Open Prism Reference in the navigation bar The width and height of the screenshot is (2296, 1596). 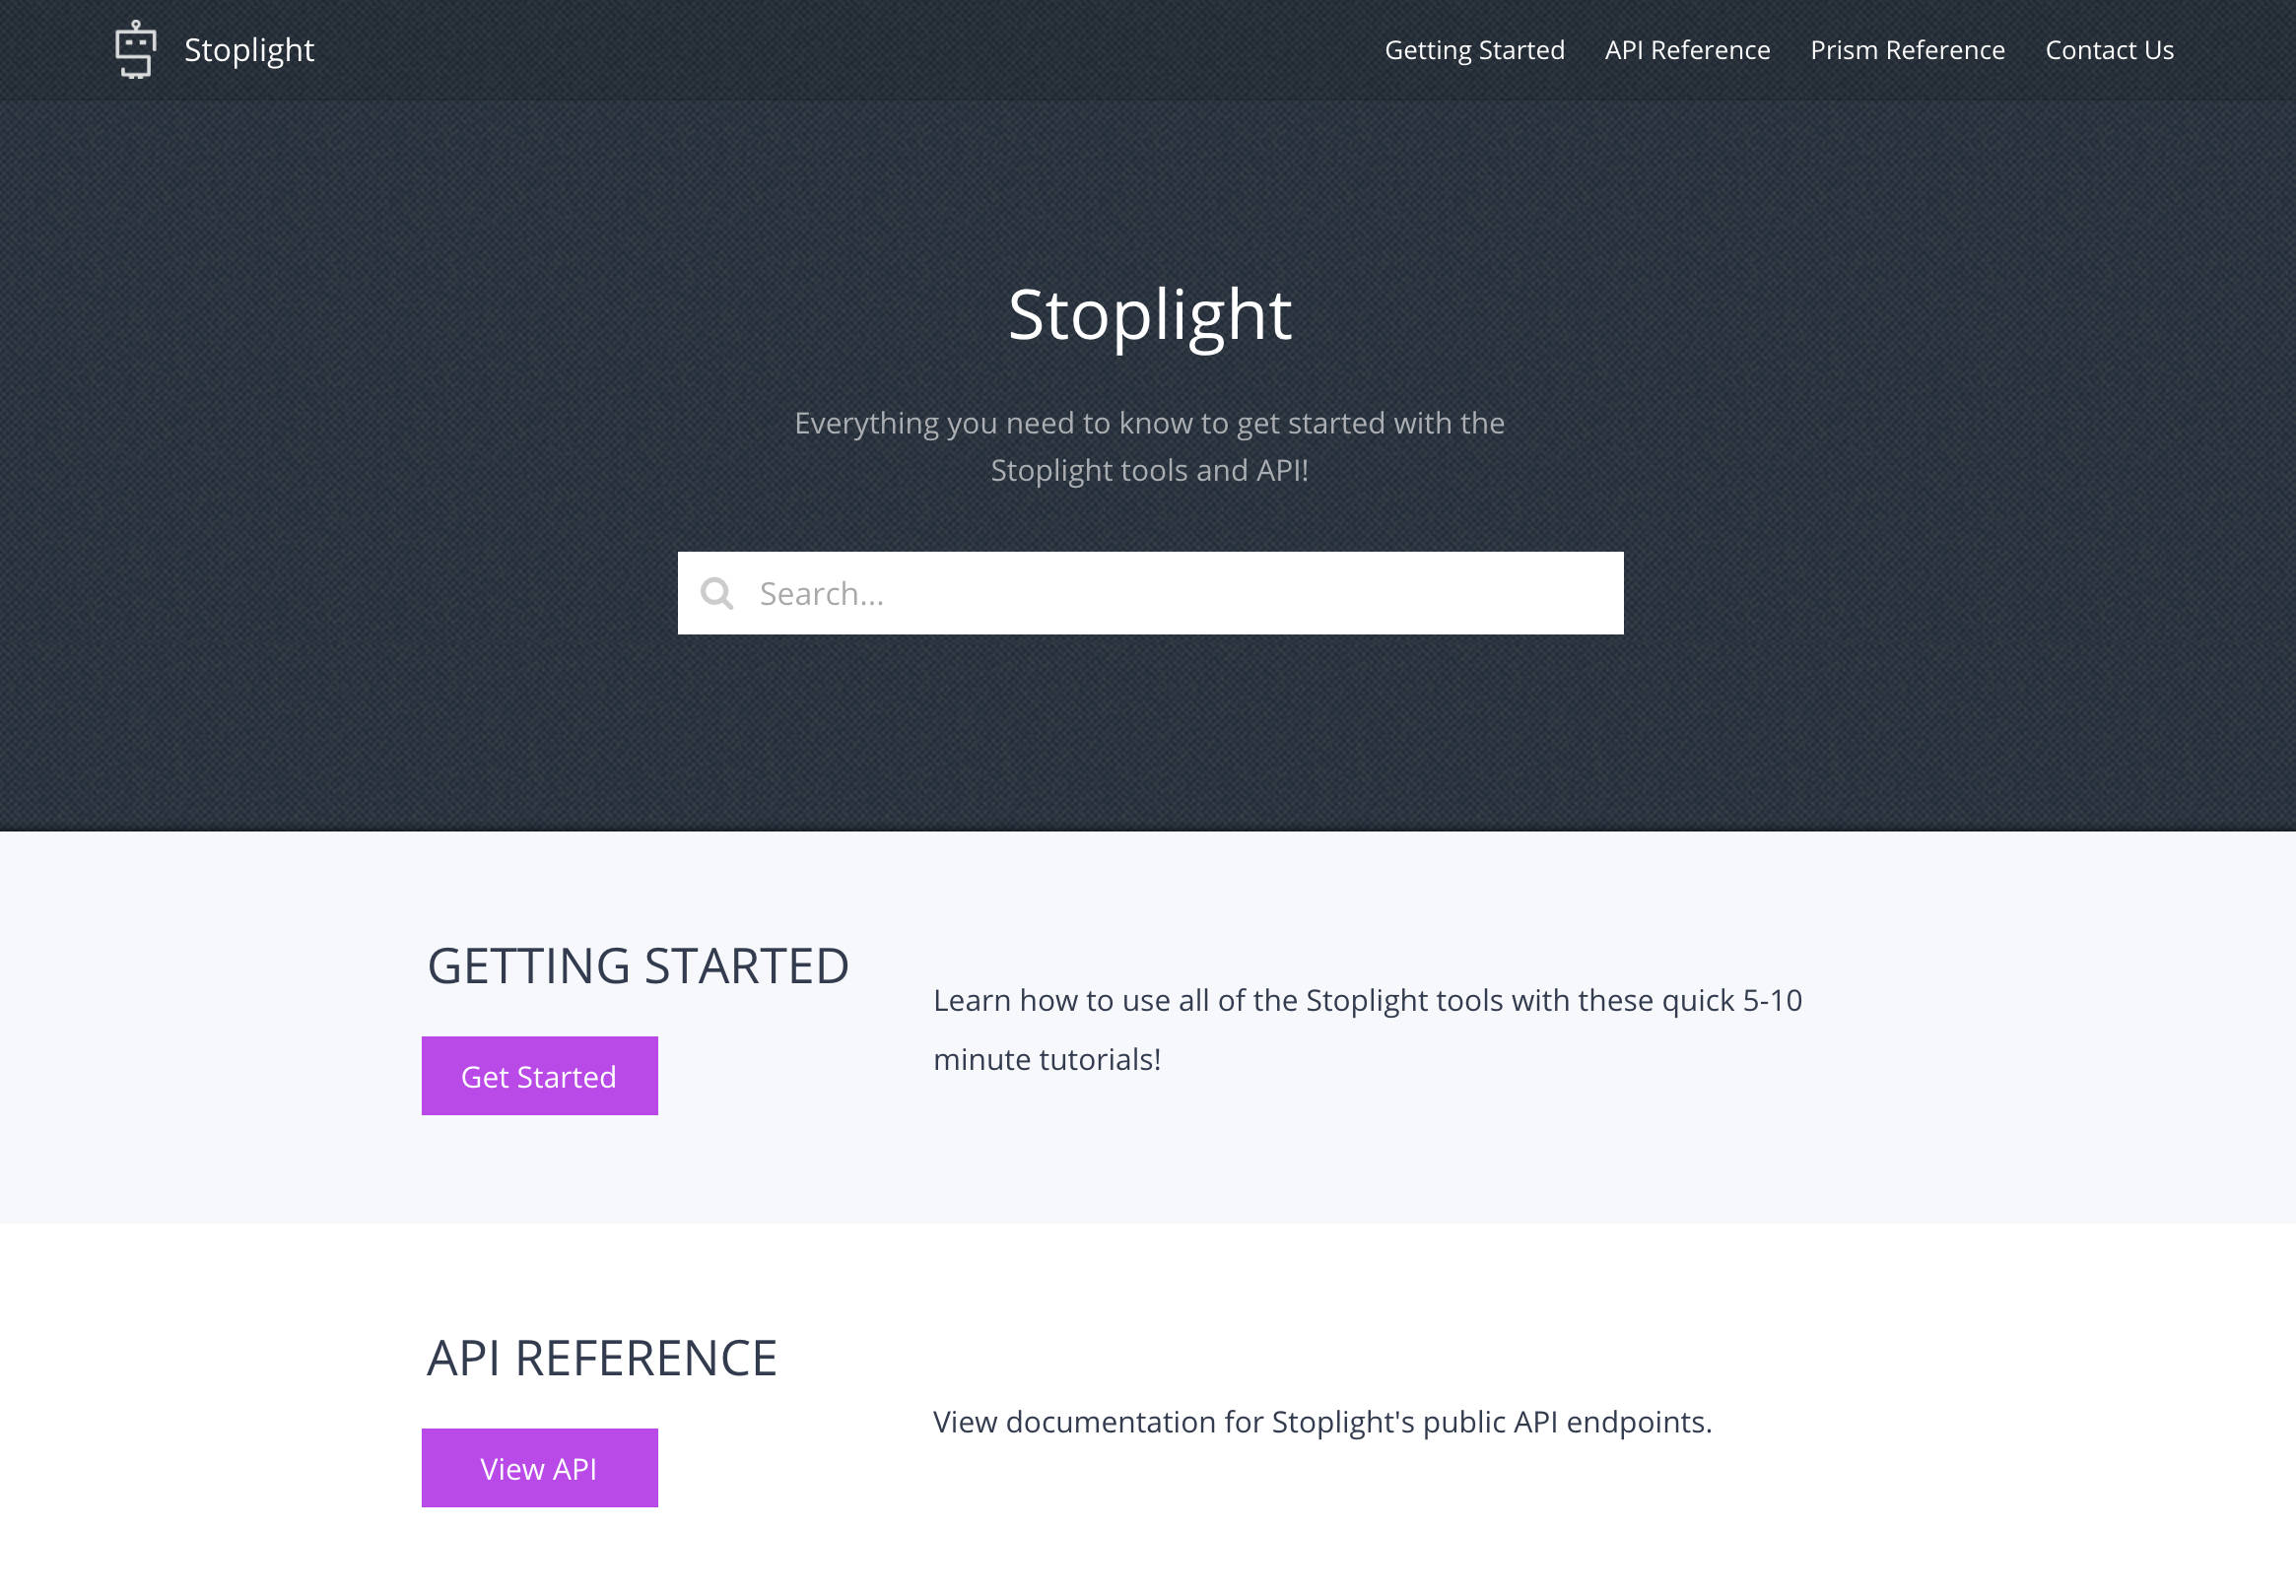click(1907, 49)
